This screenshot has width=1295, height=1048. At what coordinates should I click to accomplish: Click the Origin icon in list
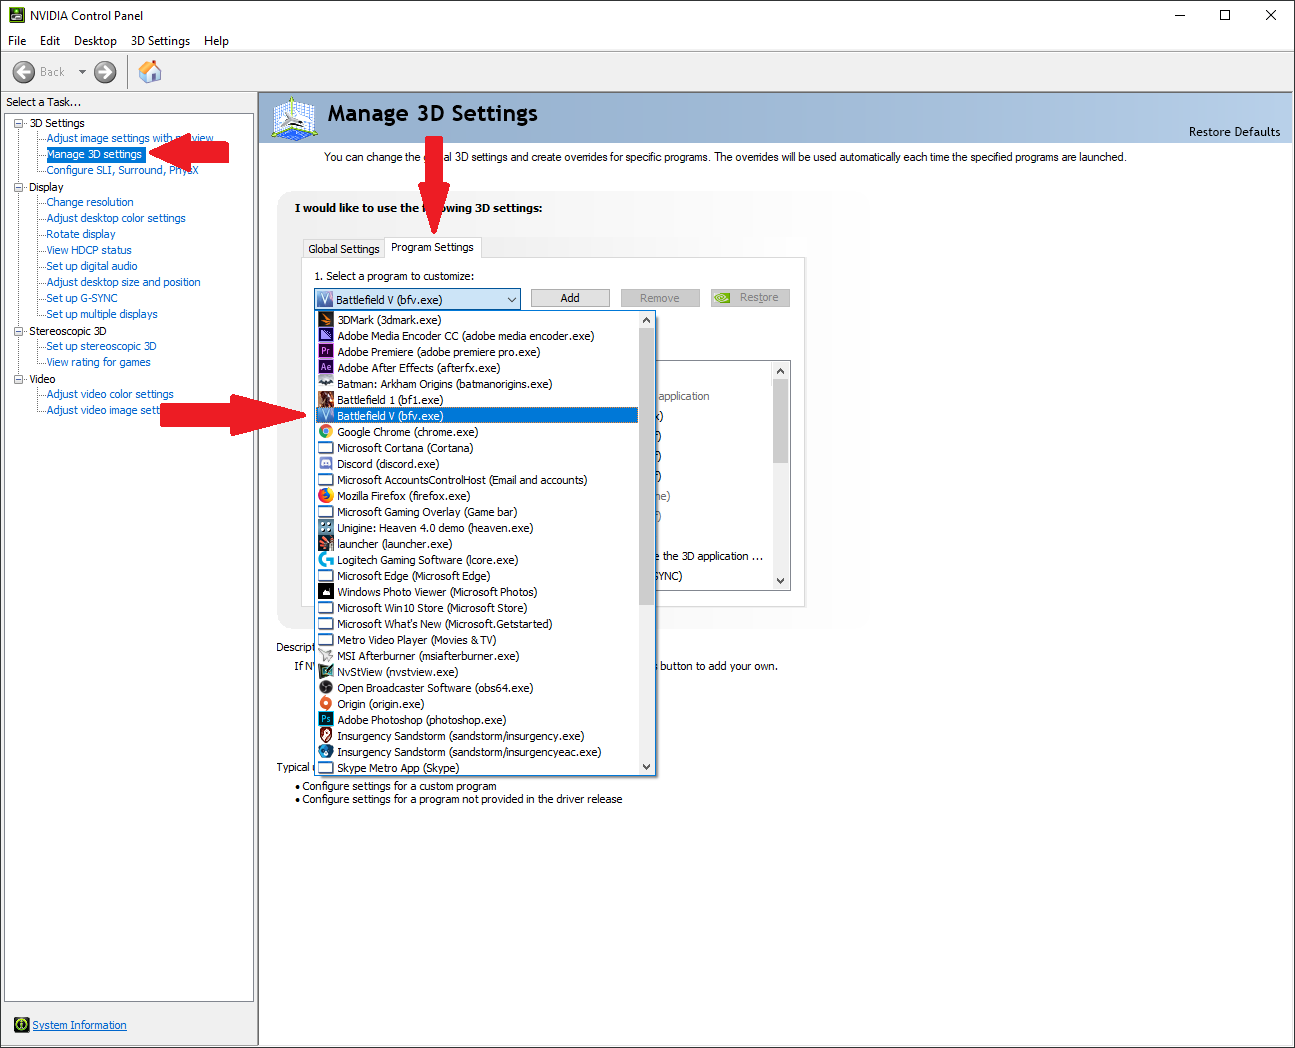326,704
